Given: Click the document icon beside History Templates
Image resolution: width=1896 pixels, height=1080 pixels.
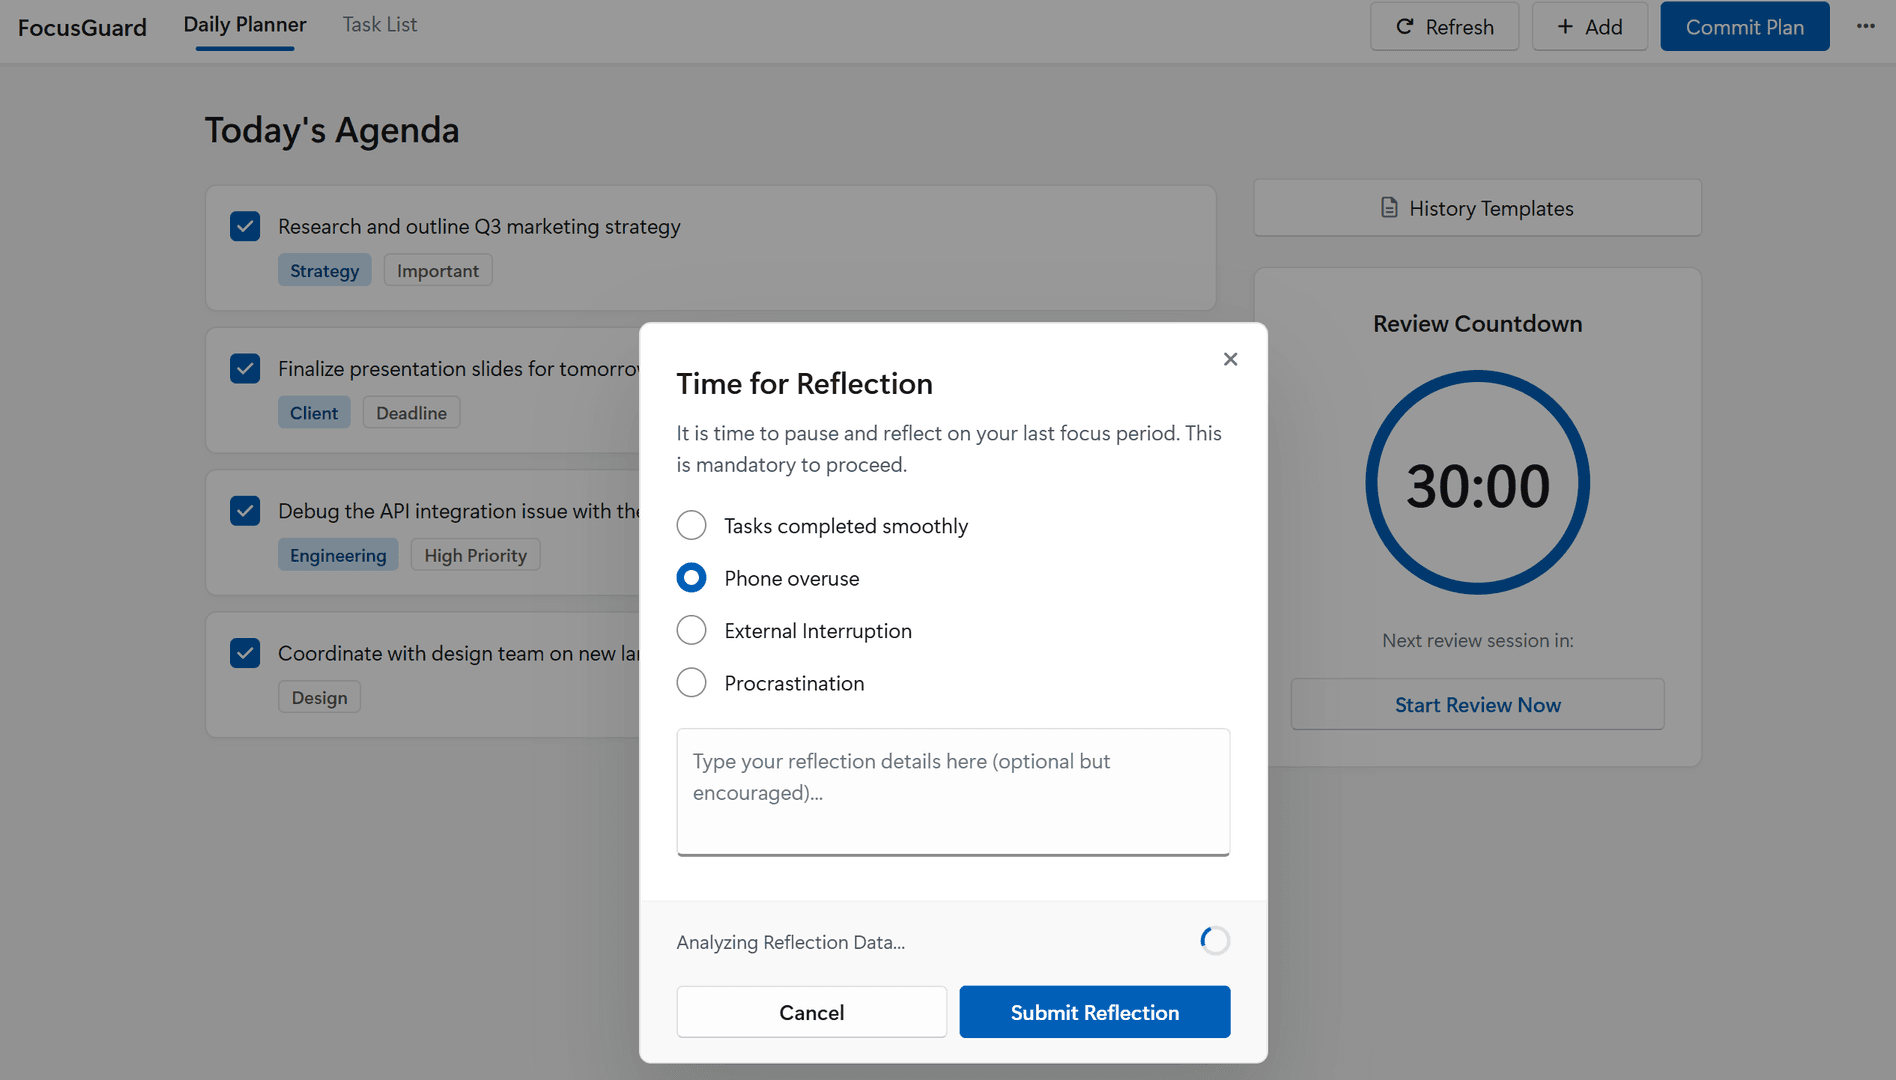Looking at the screenshot, I should [1388, 208].
